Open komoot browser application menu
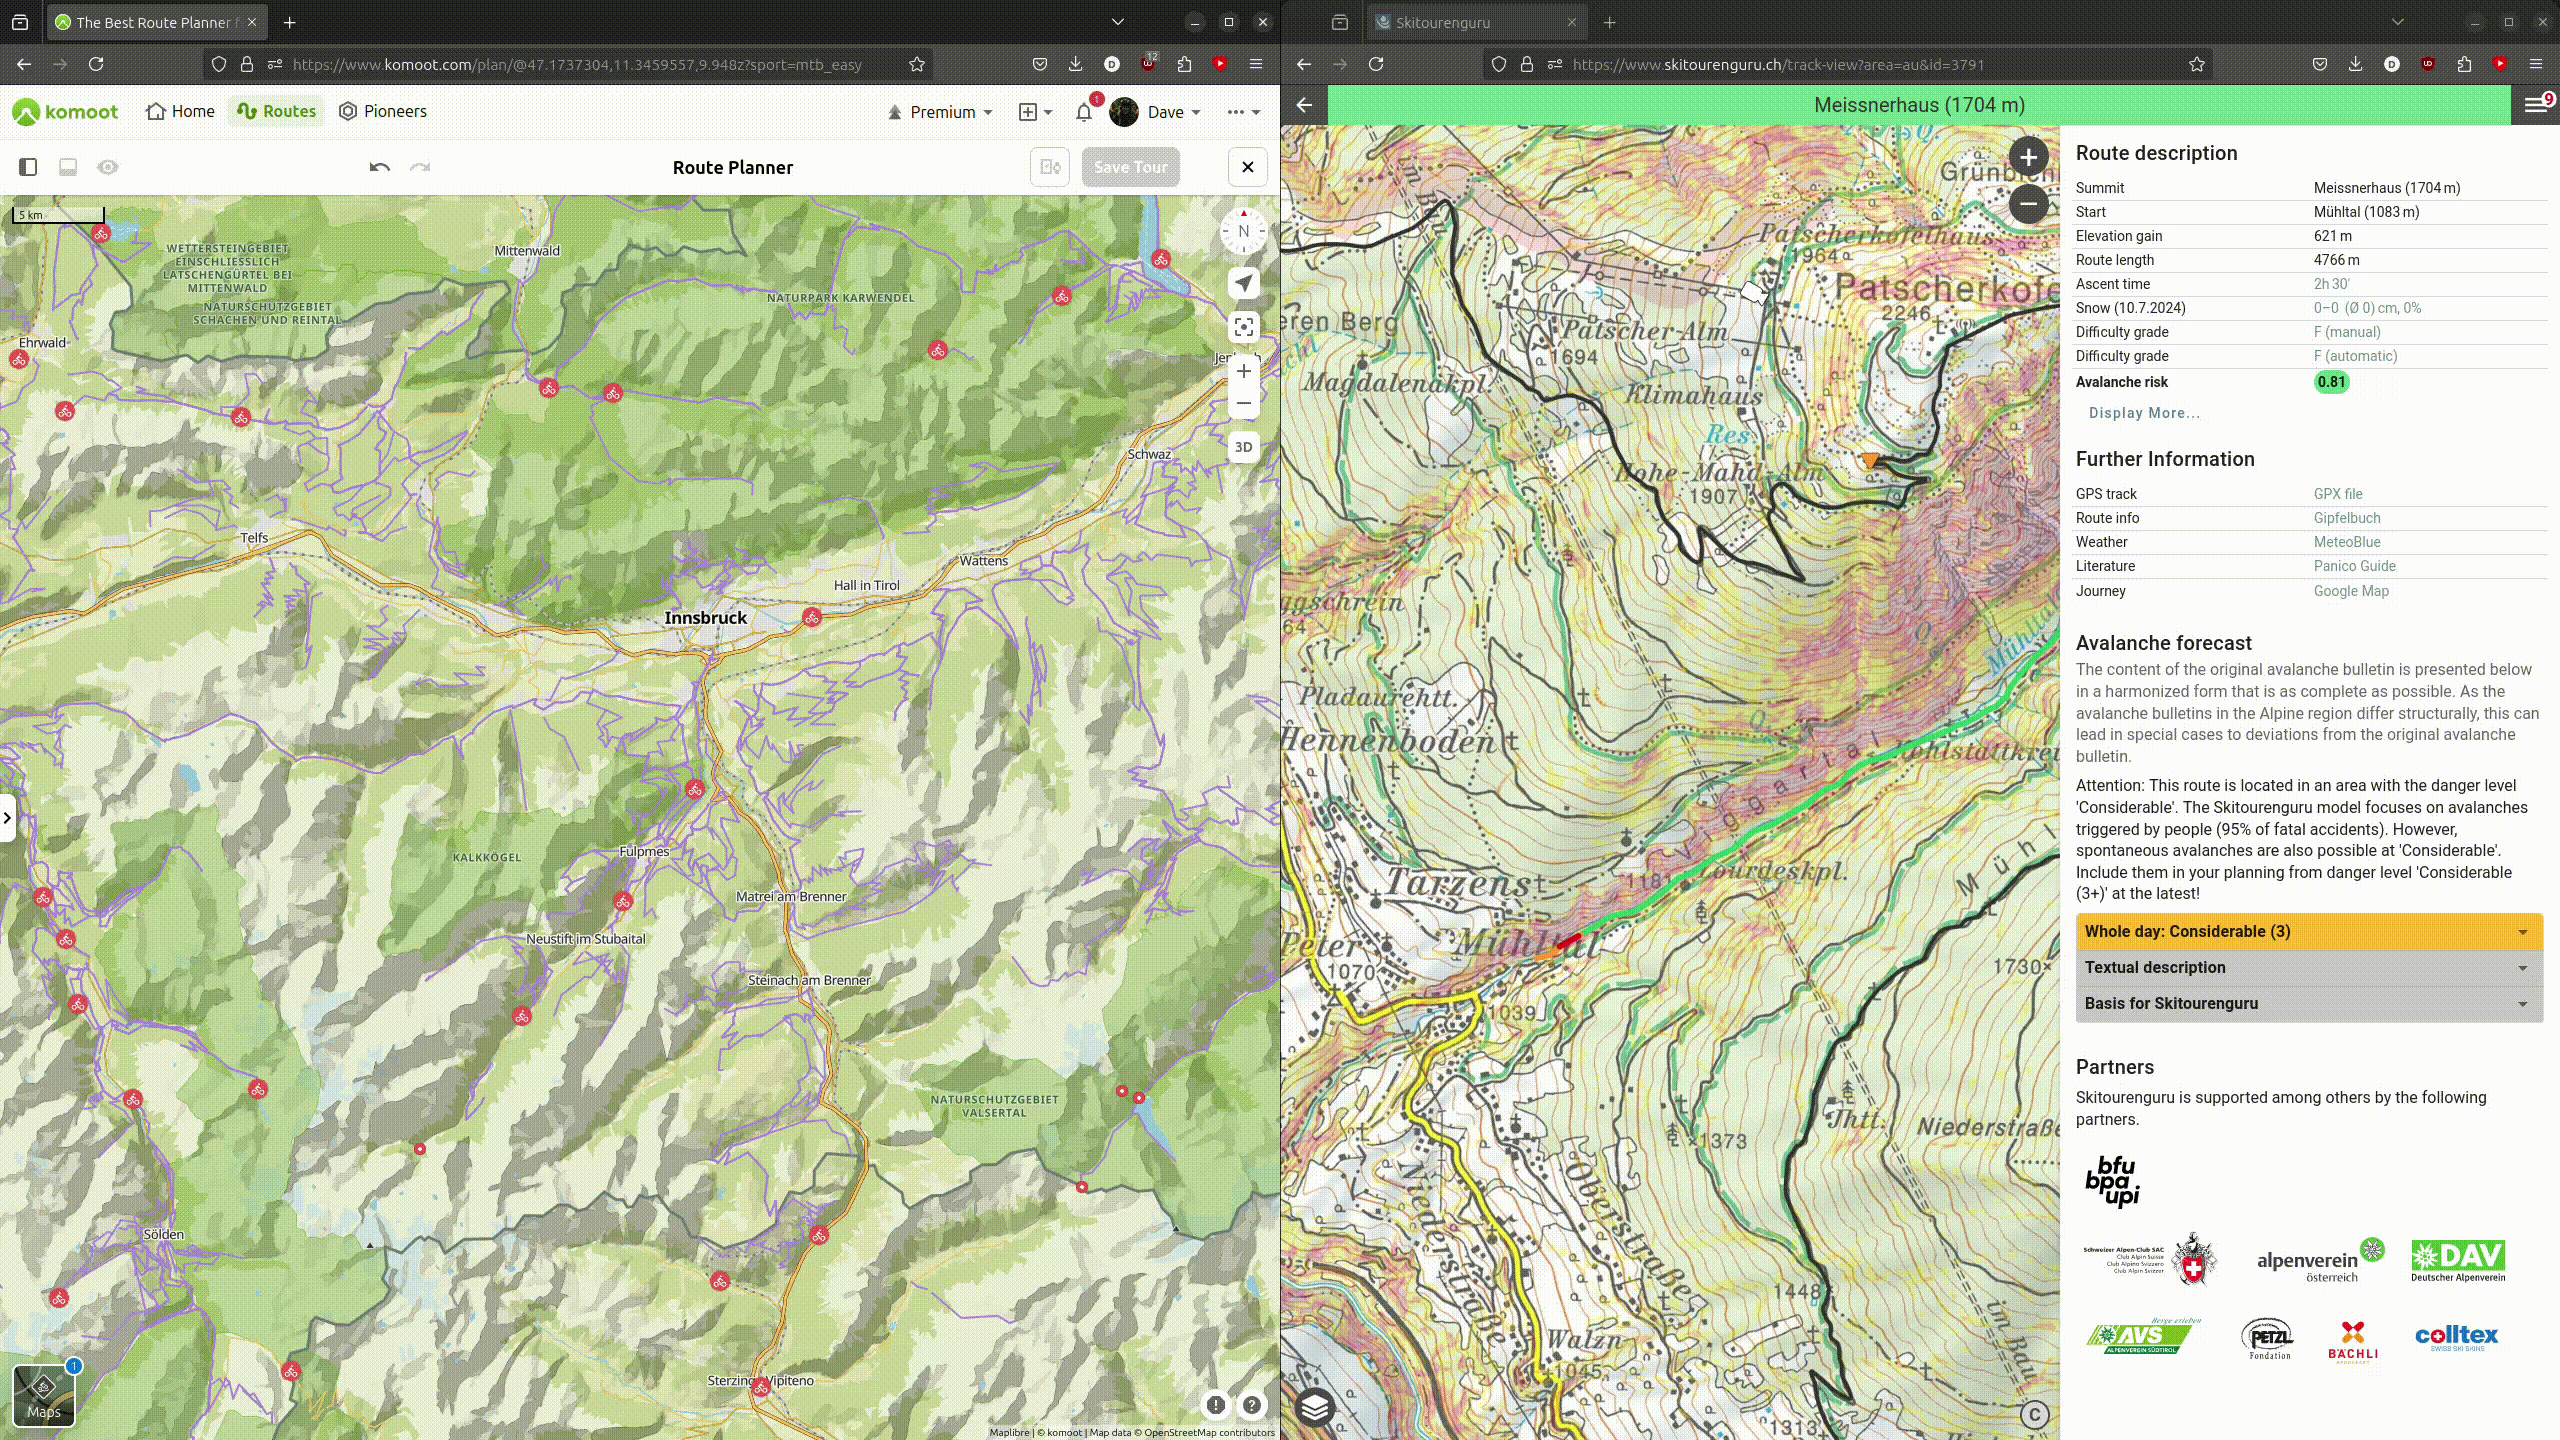The image size is (2560, 1440). 1256,64
